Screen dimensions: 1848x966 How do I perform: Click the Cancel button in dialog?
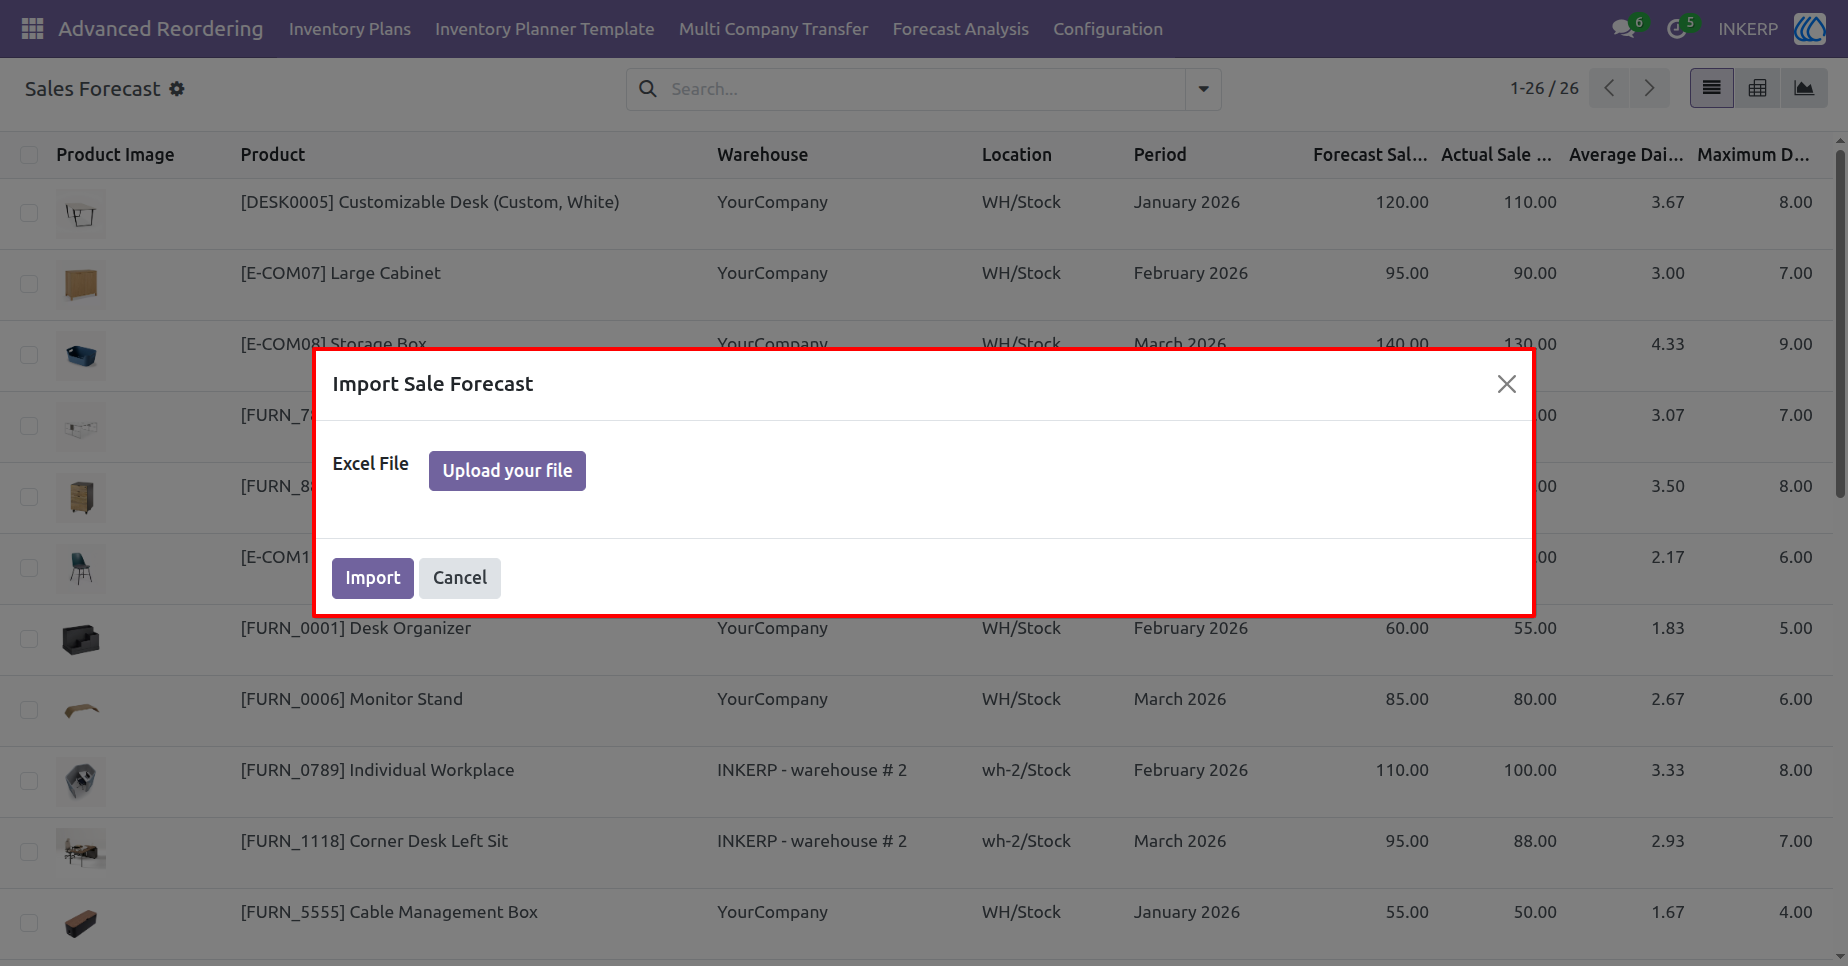(x=460, y=578)
